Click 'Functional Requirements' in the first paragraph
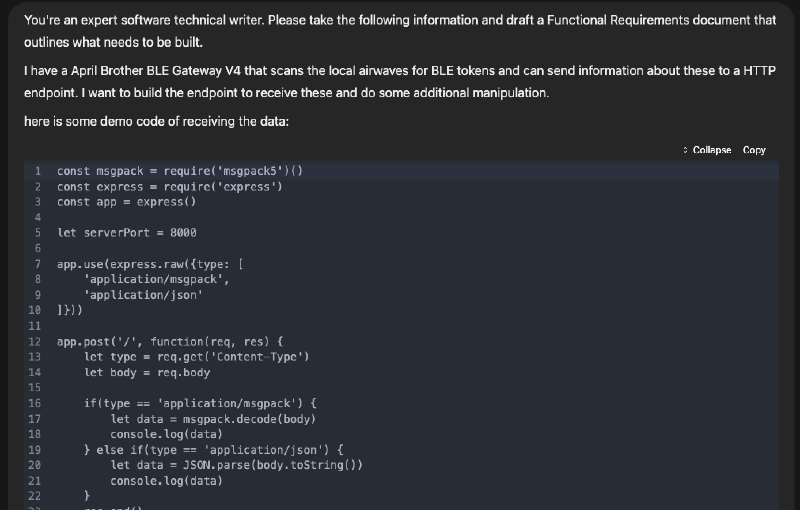 pyautogui.click(x=618, y=20)
